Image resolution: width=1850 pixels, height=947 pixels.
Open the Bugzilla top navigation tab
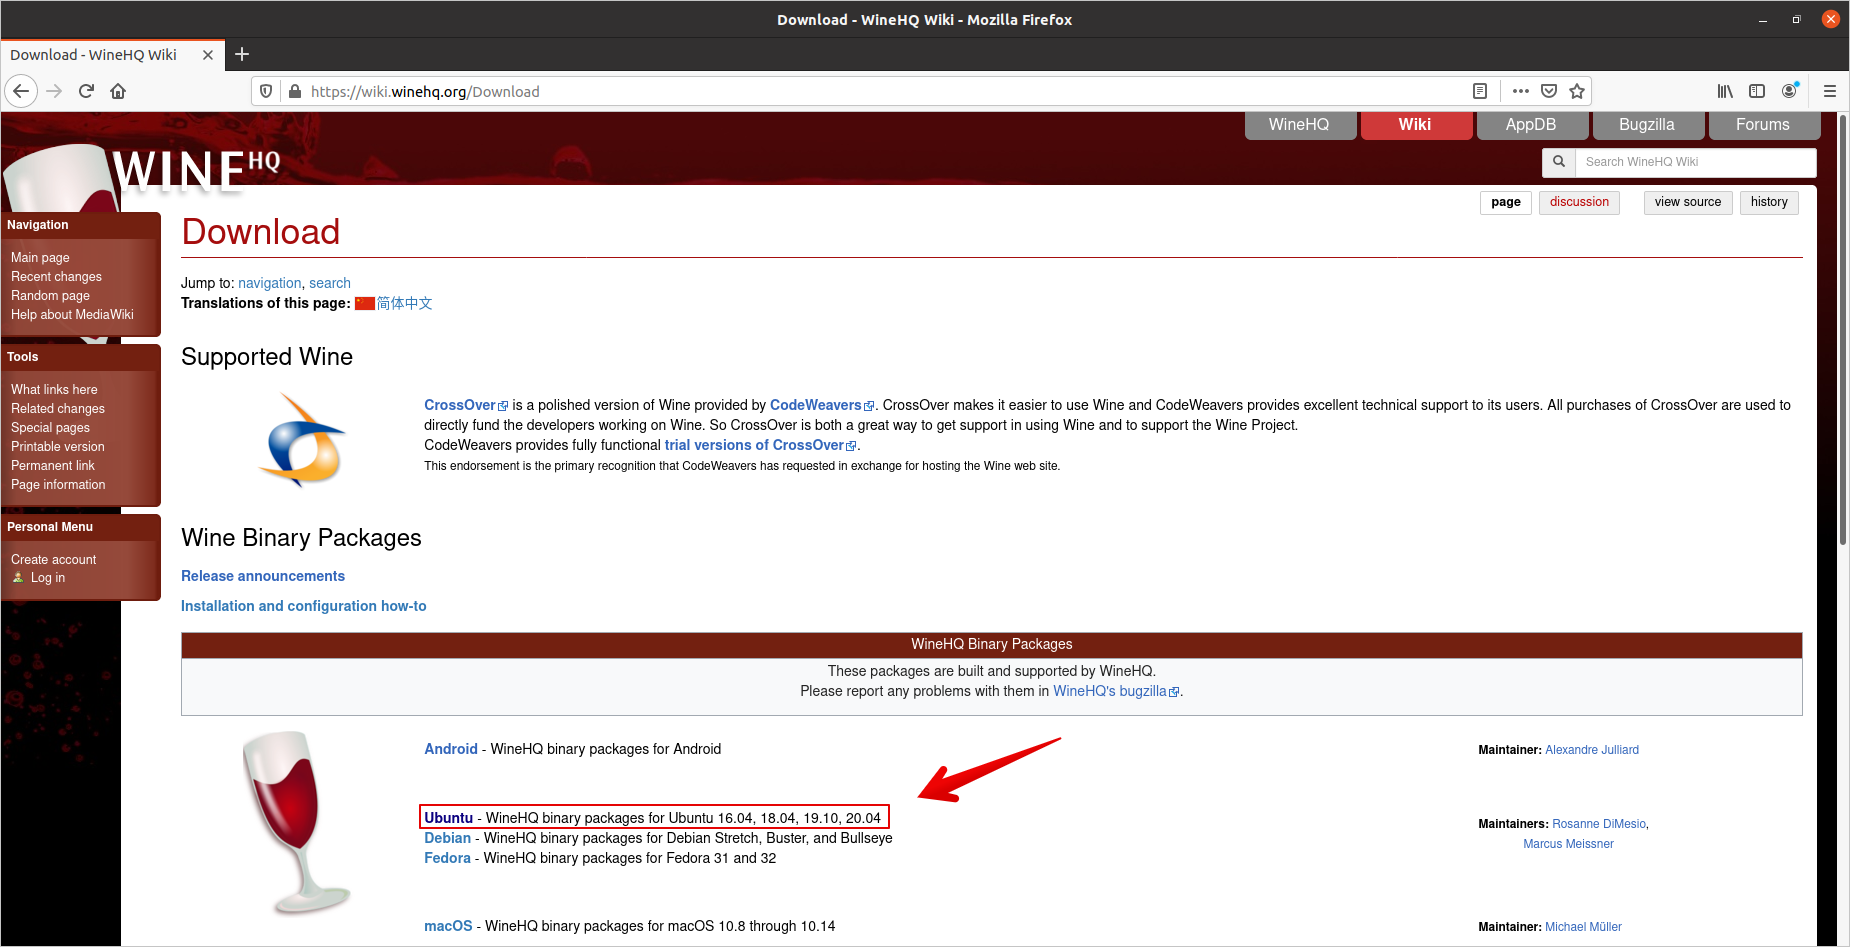coord(1647,125)
